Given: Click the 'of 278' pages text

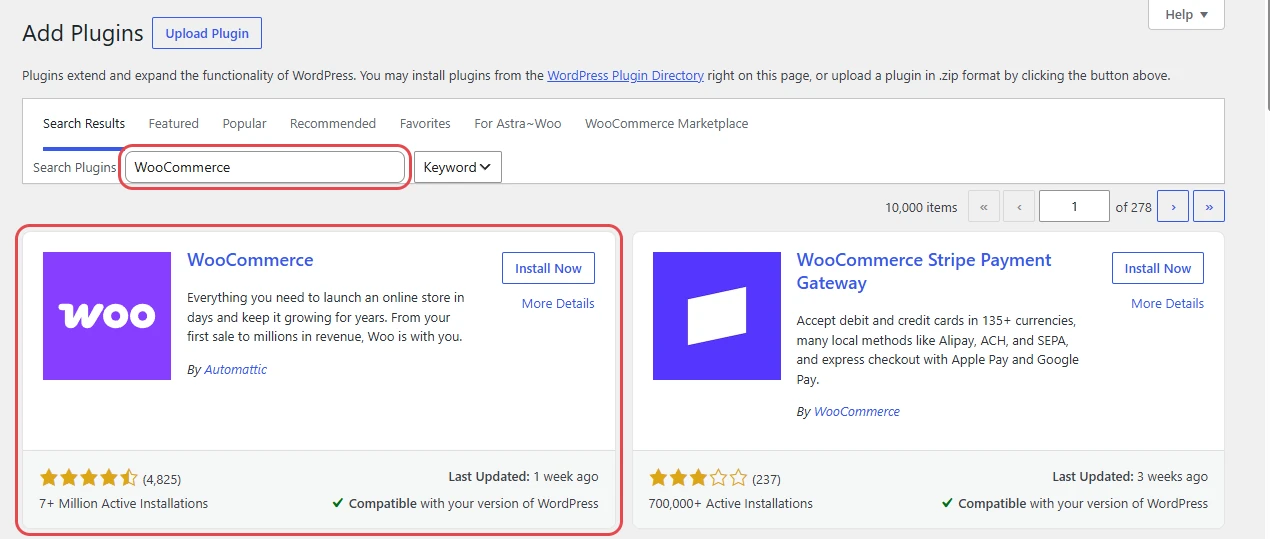Looking at the screenshot, I should (1134, 208).
